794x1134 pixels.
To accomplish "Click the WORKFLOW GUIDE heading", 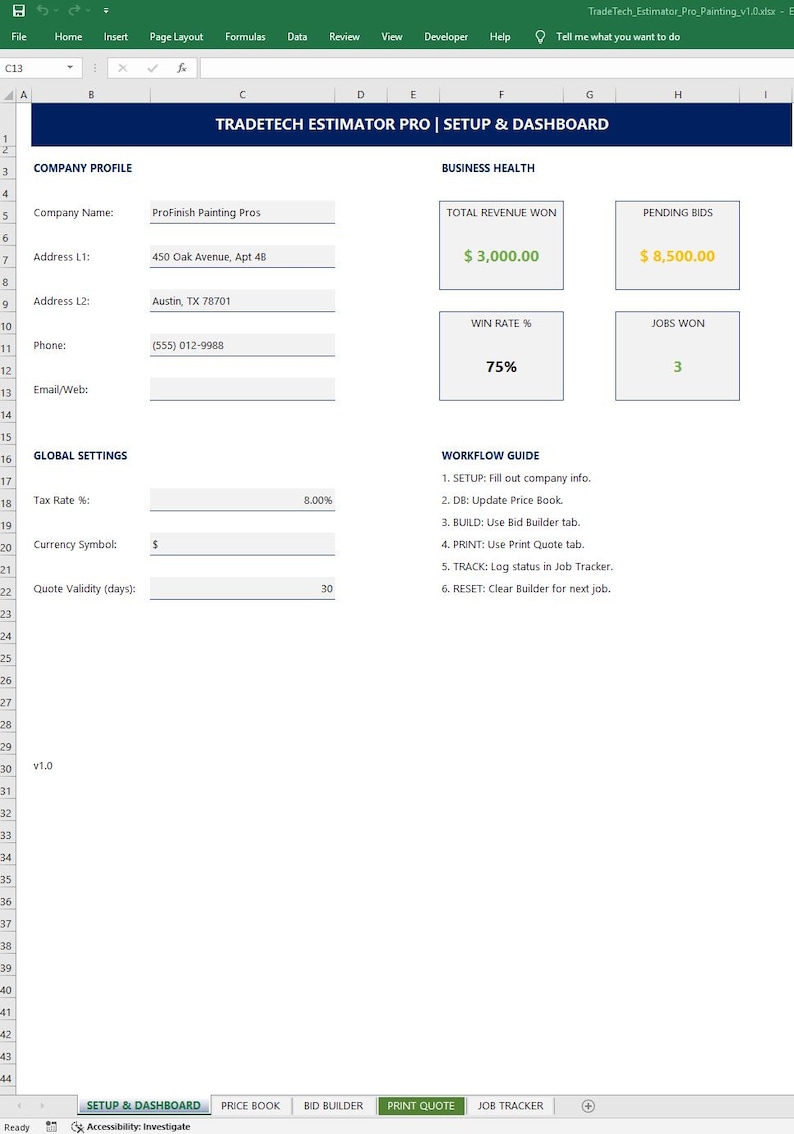I will click(x=490, y=456).
